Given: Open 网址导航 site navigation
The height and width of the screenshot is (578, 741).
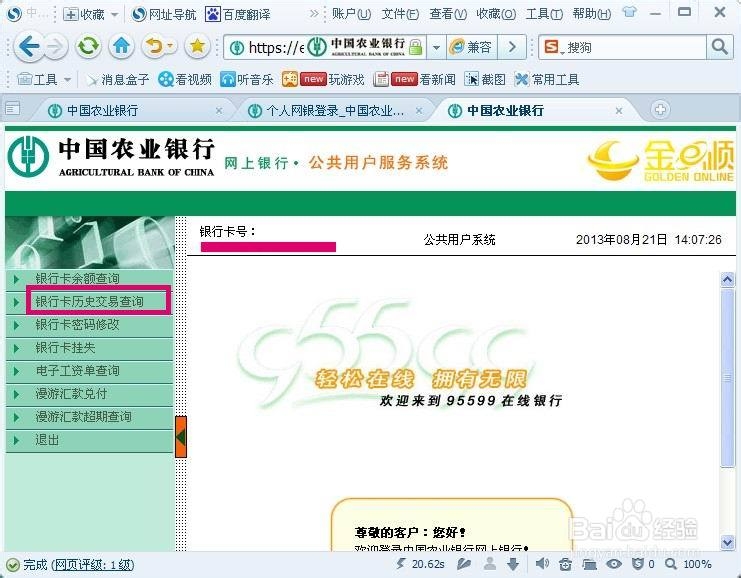Looking at the screenshot, I should tap(164, 15).
